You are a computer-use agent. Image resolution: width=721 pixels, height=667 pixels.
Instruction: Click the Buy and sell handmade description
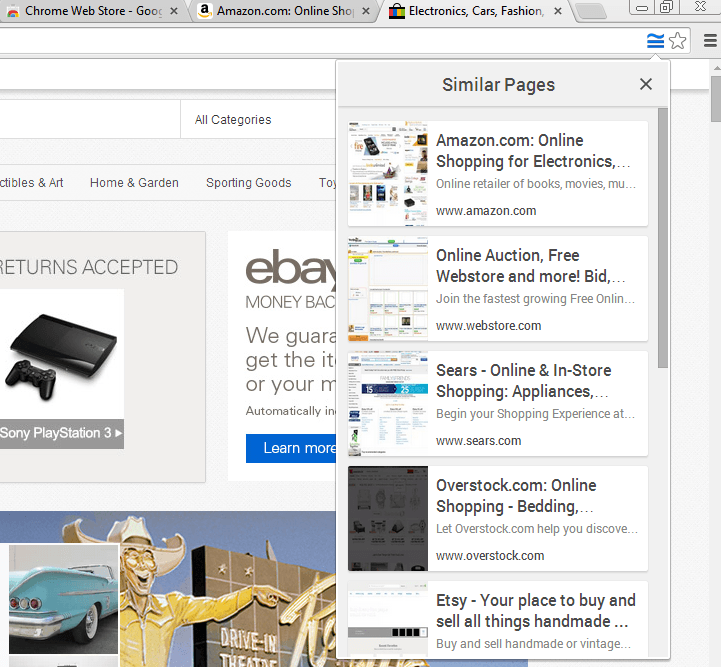[533, 644]
